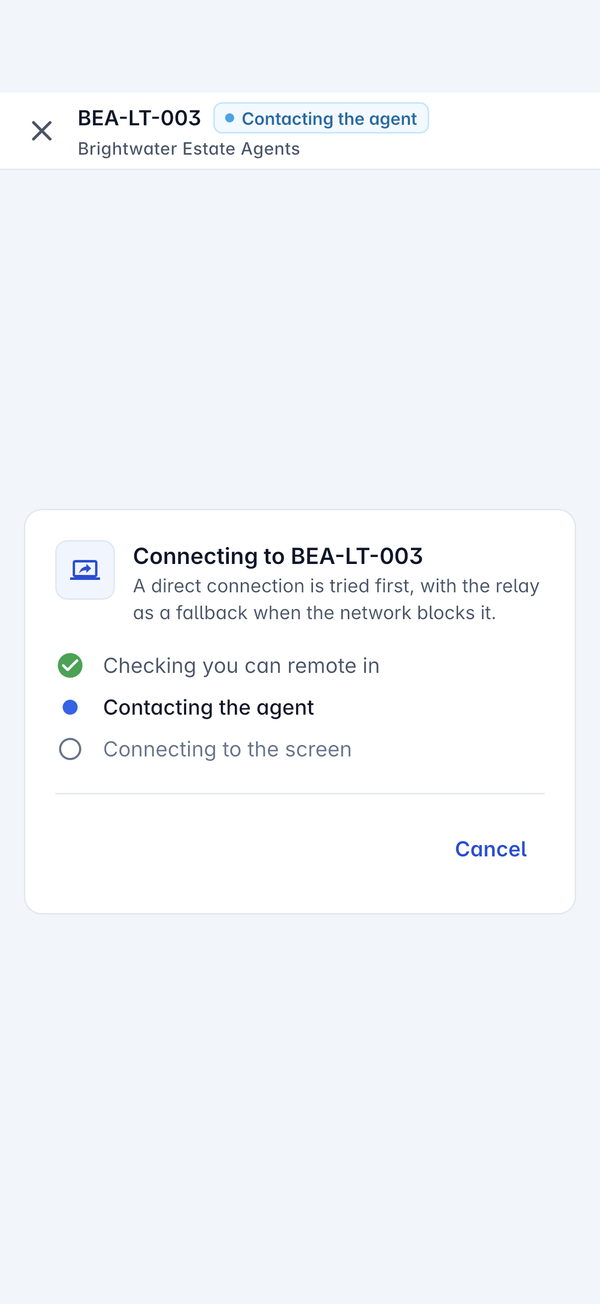
Task: Click the laptop screen-share icon in the dialog
Action: tap(85, 570)
